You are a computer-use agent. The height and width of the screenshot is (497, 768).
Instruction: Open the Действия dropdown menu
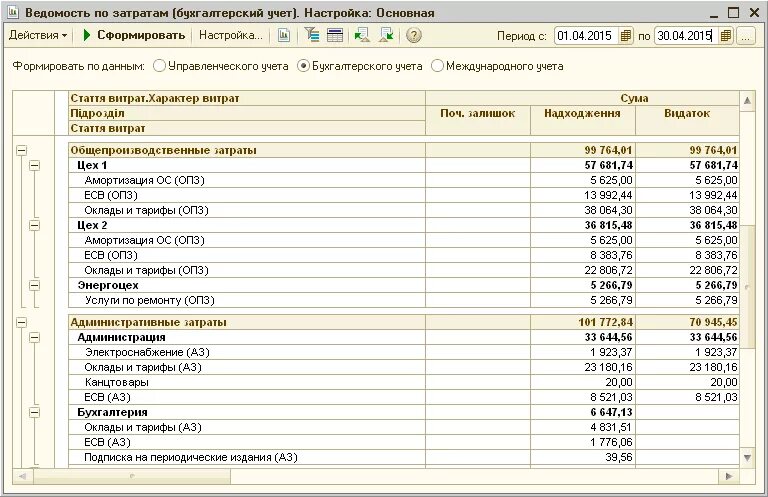(x=38, y=35)
